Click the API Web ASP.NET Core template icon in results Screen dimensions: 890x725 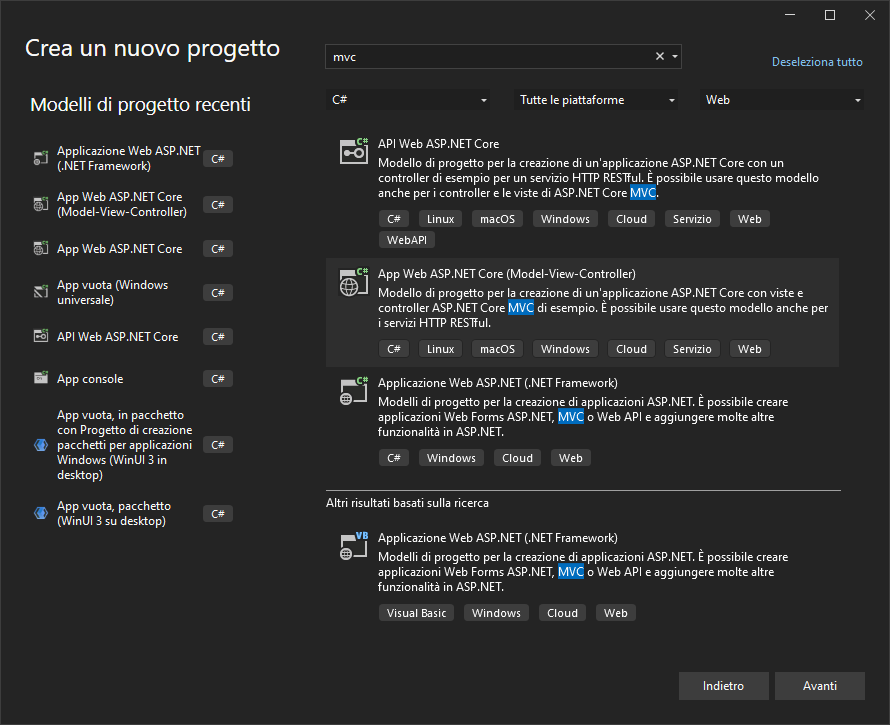coord(354,151)
